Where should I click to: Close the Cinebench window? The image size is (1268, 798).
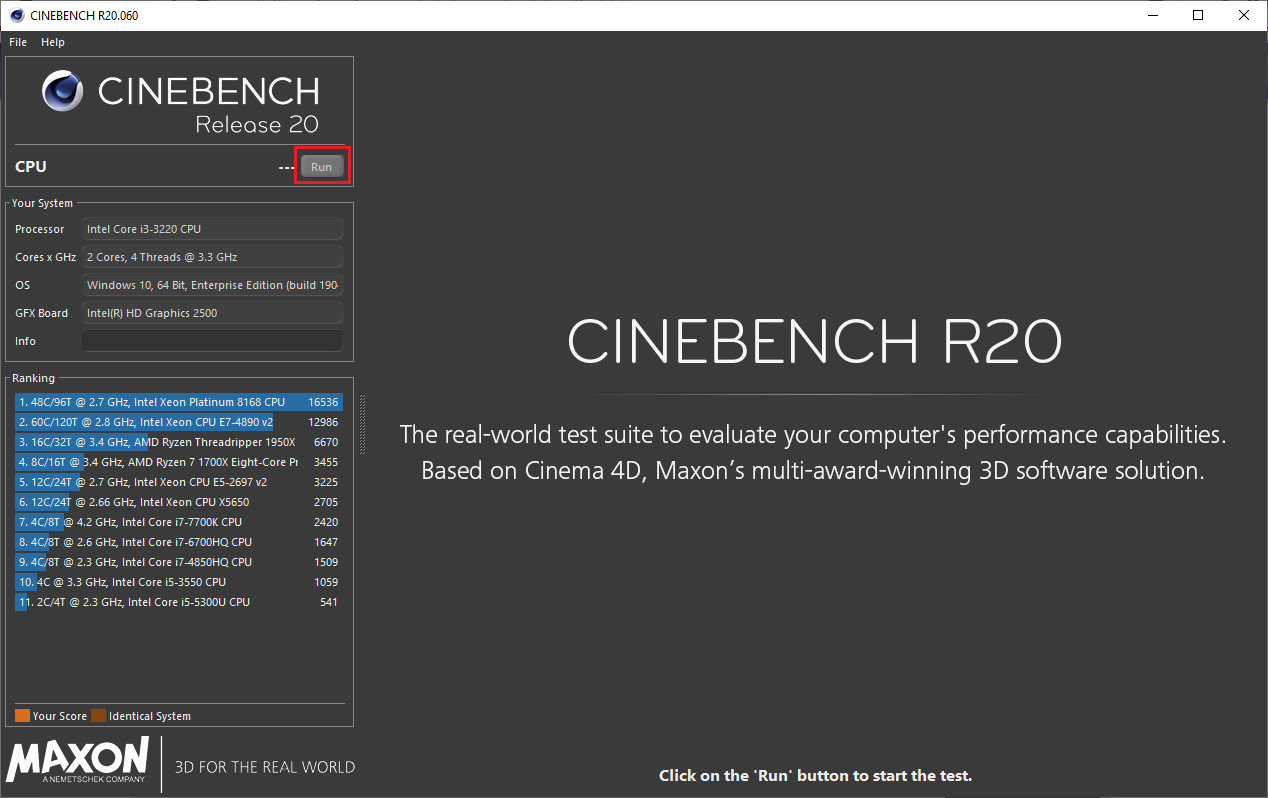tap(1244, 15)
